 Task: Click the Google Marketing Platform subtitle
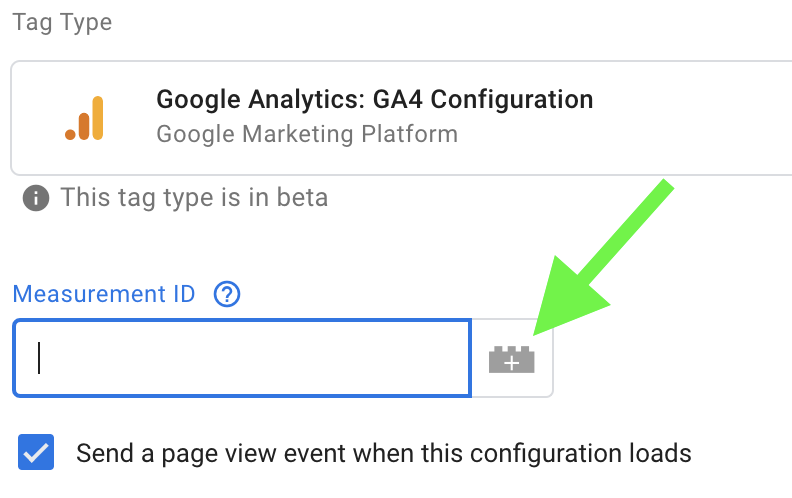click(307, 133)
